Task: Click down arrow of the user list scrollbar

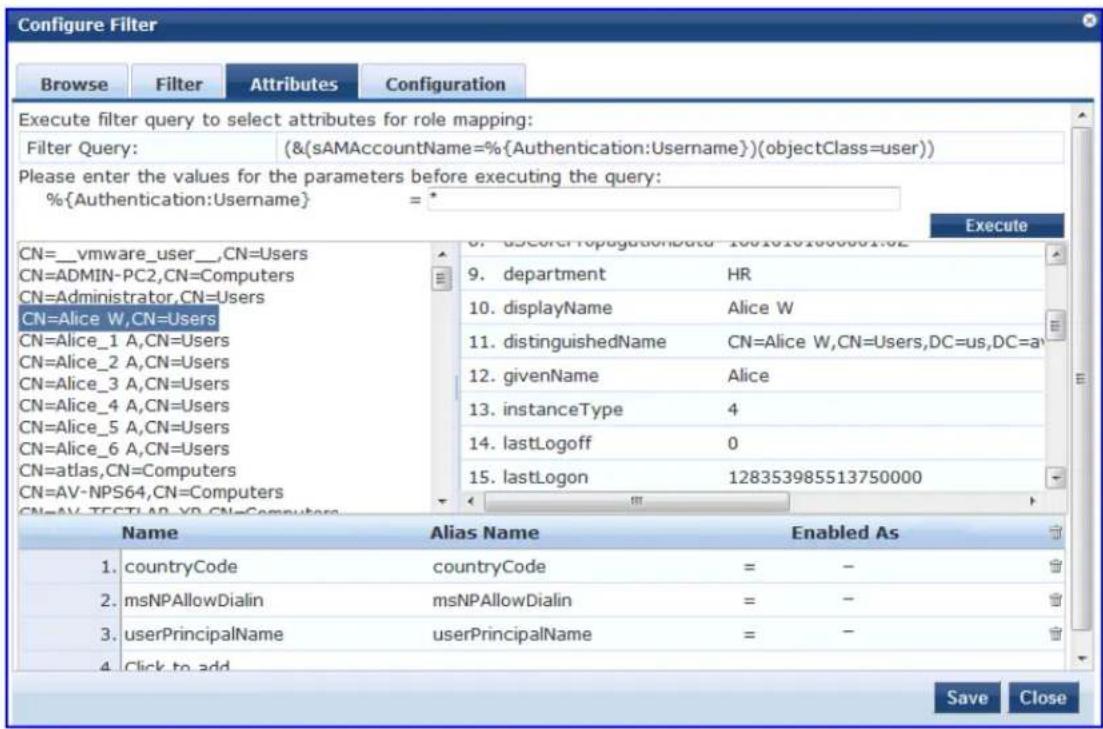Action: click(442, 501)
